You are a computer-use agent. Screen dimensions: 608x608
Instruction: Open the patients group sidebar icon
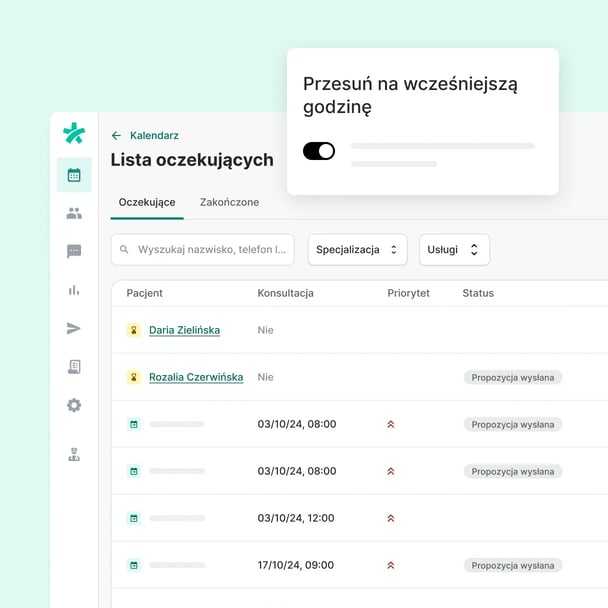(74, 213)
